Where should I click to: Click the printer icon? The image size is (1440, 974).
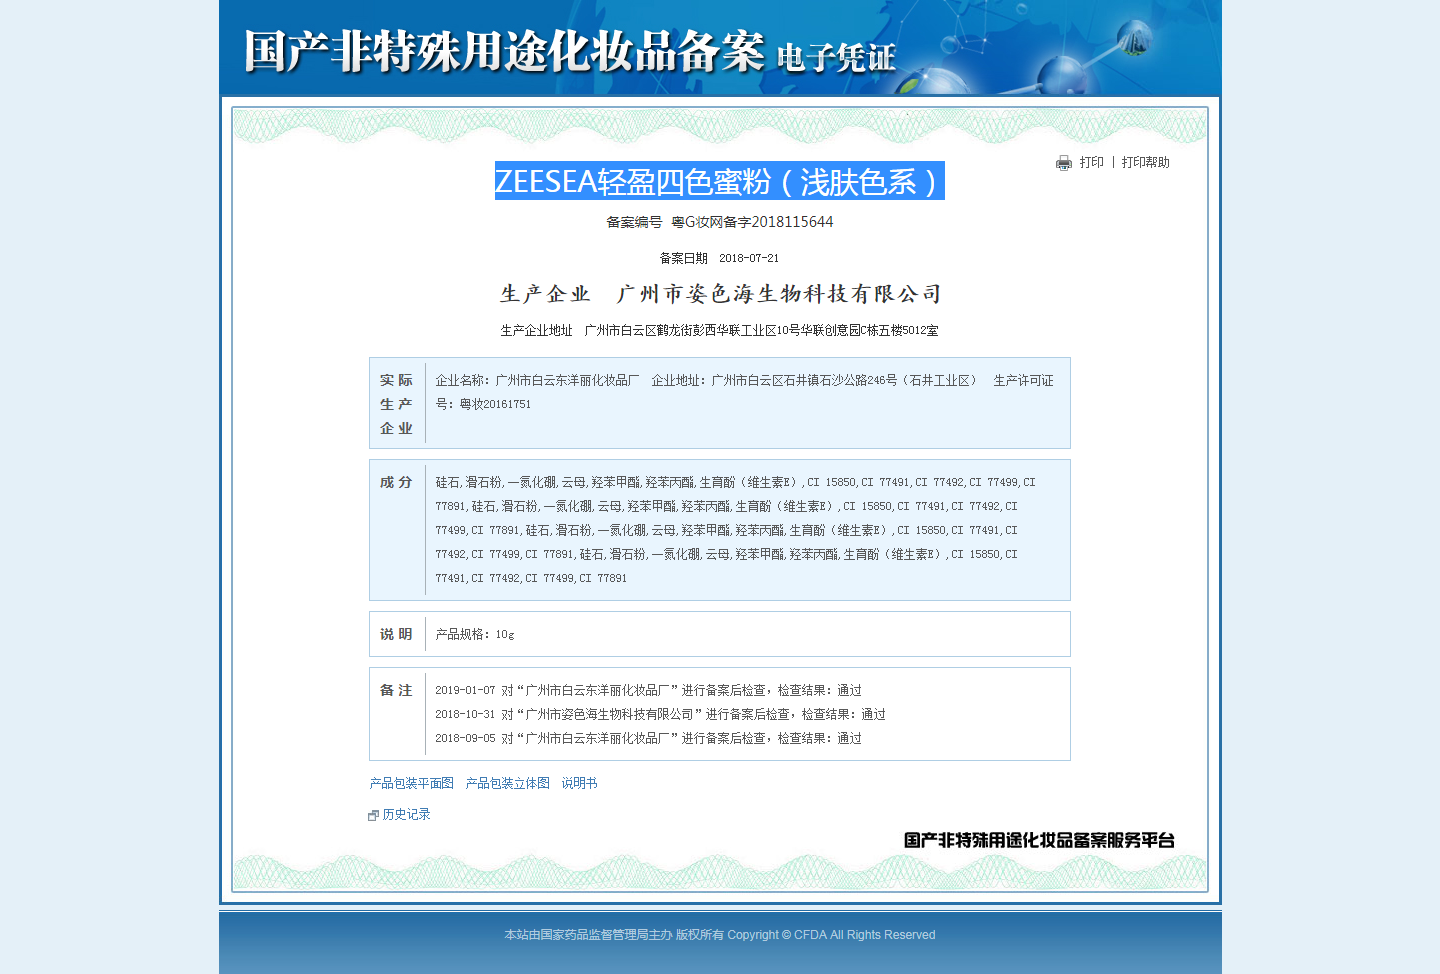click(1063, 163)
